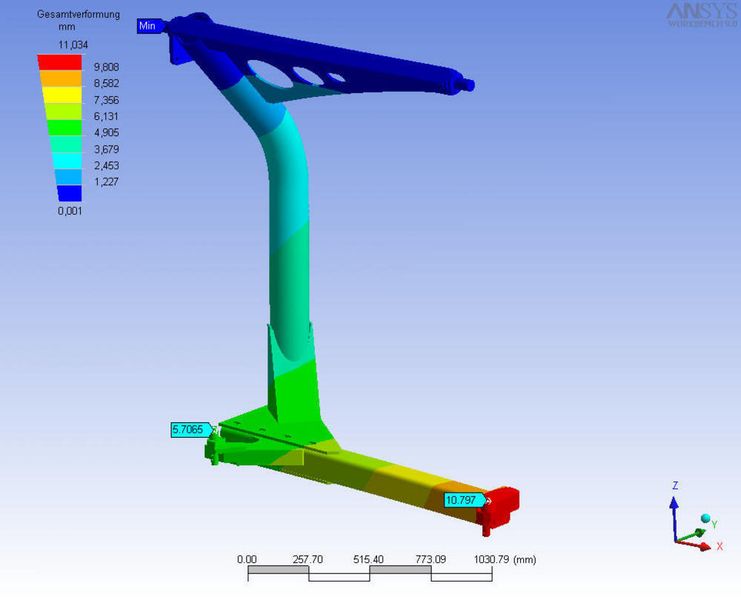Select the dark blue legend band
The height and width of the screenshot is (600, 741).
pyautogui.click(x=69, y=193)
